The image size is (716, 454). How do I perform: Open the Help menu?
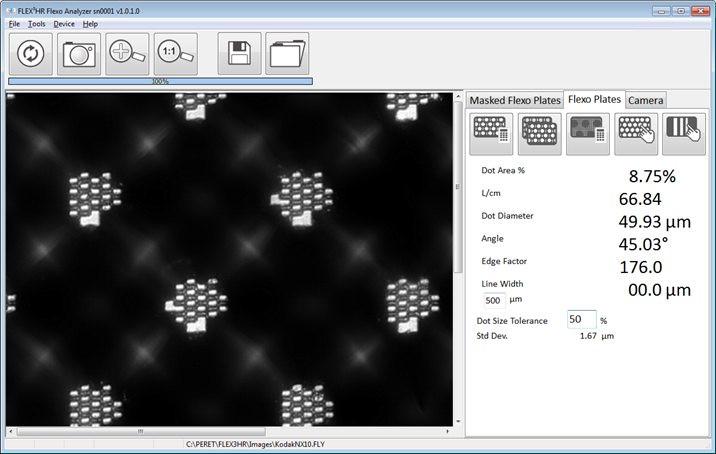(90, 24)
